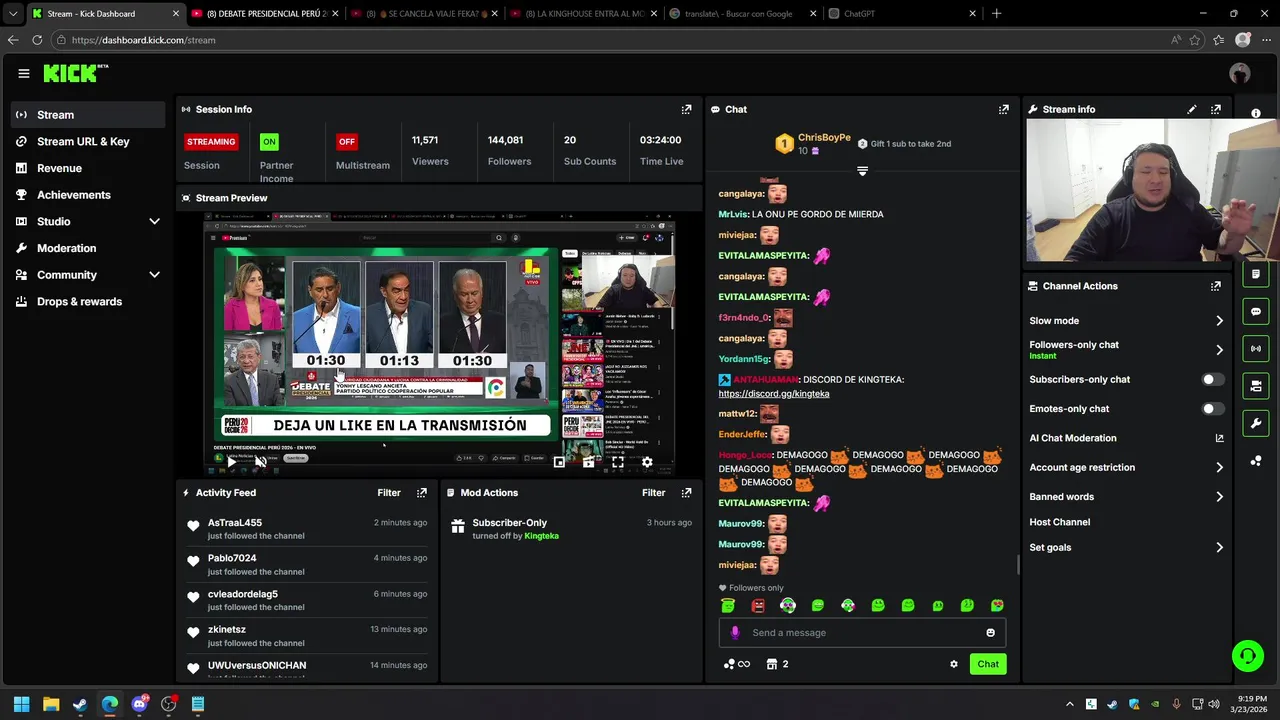Select the red angry emote in quick bar

(x=758, y=605)
